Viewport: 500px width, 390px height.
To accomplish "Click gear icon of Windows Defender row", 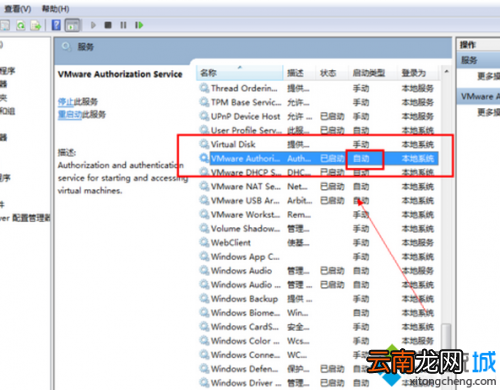I will coord(204,368).
